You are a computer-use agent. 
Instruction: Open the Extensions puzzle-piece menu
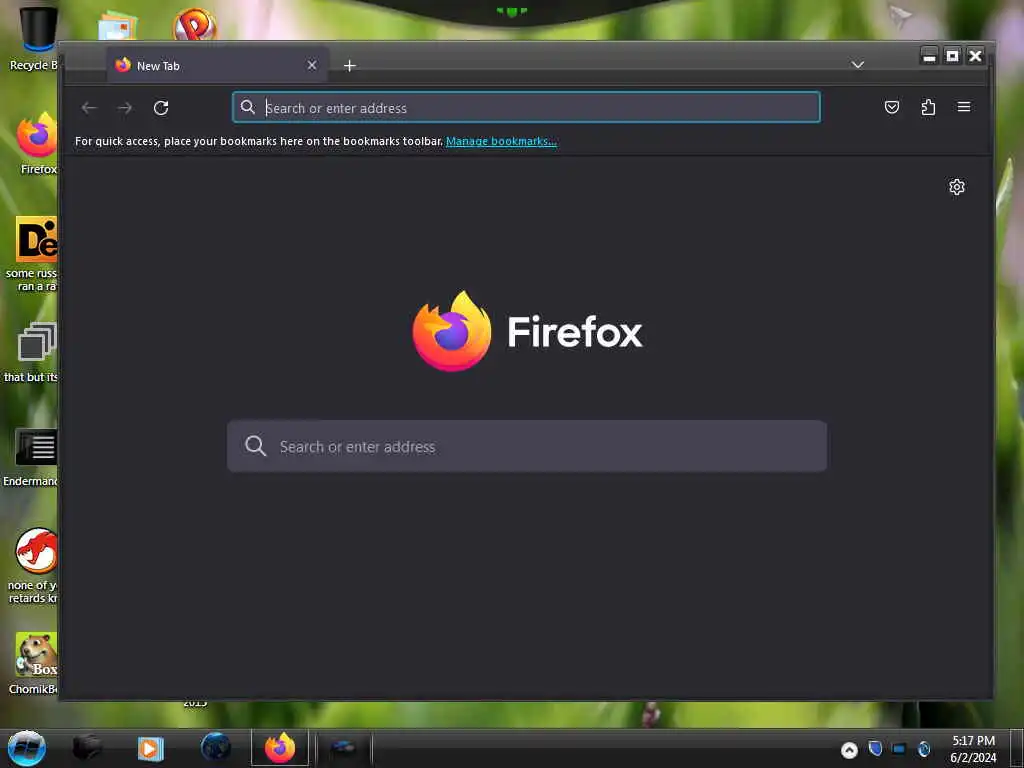[928, 107]
